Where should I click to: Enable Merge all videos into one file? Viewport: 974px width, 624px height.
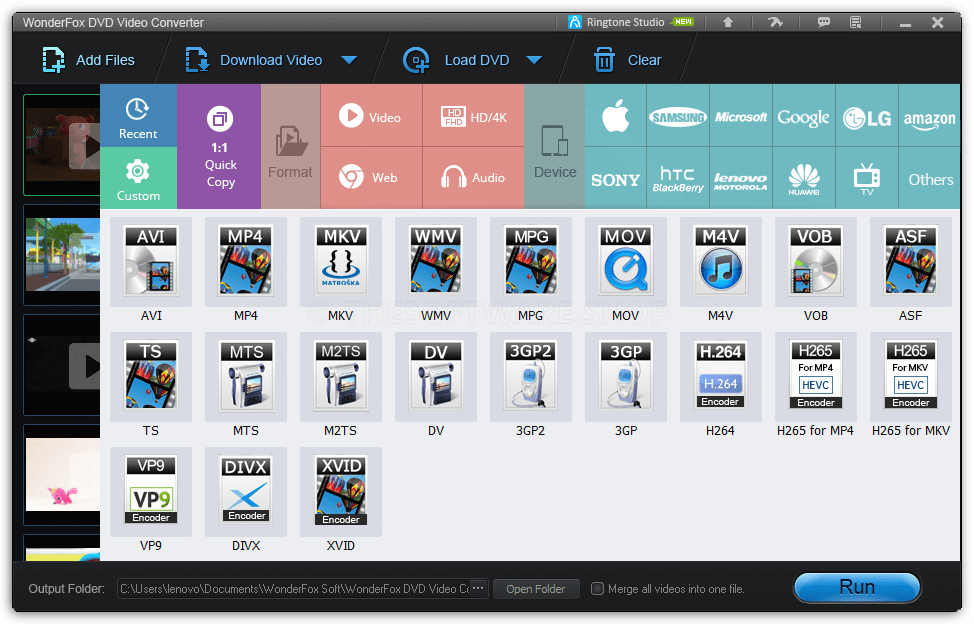point(597,589)
